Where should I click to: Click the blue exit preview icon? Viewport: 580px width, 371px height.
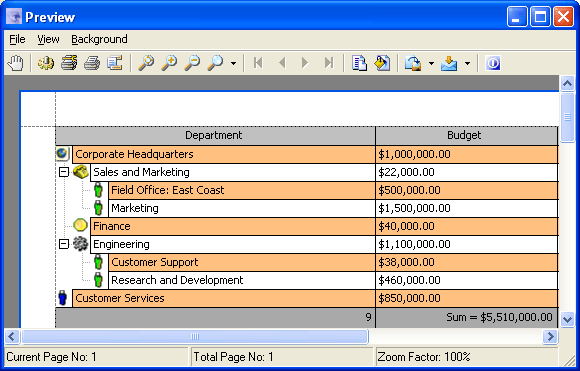pyautogui.click(x=493, y=63)
